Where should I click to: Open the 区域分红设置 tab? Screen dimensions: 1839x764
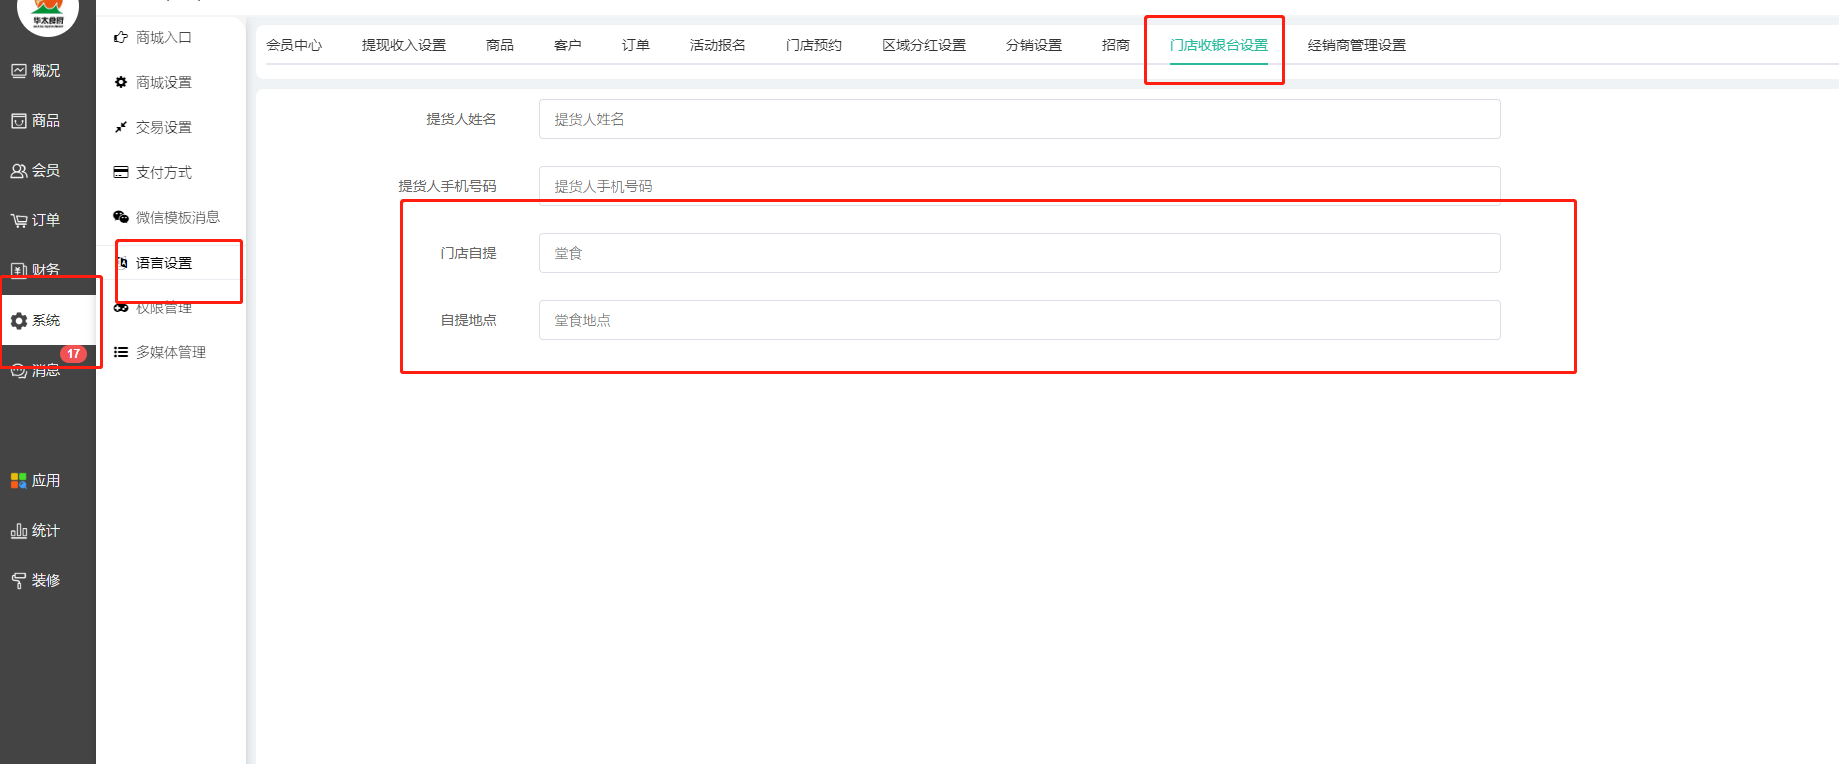[x=924, y=46]
